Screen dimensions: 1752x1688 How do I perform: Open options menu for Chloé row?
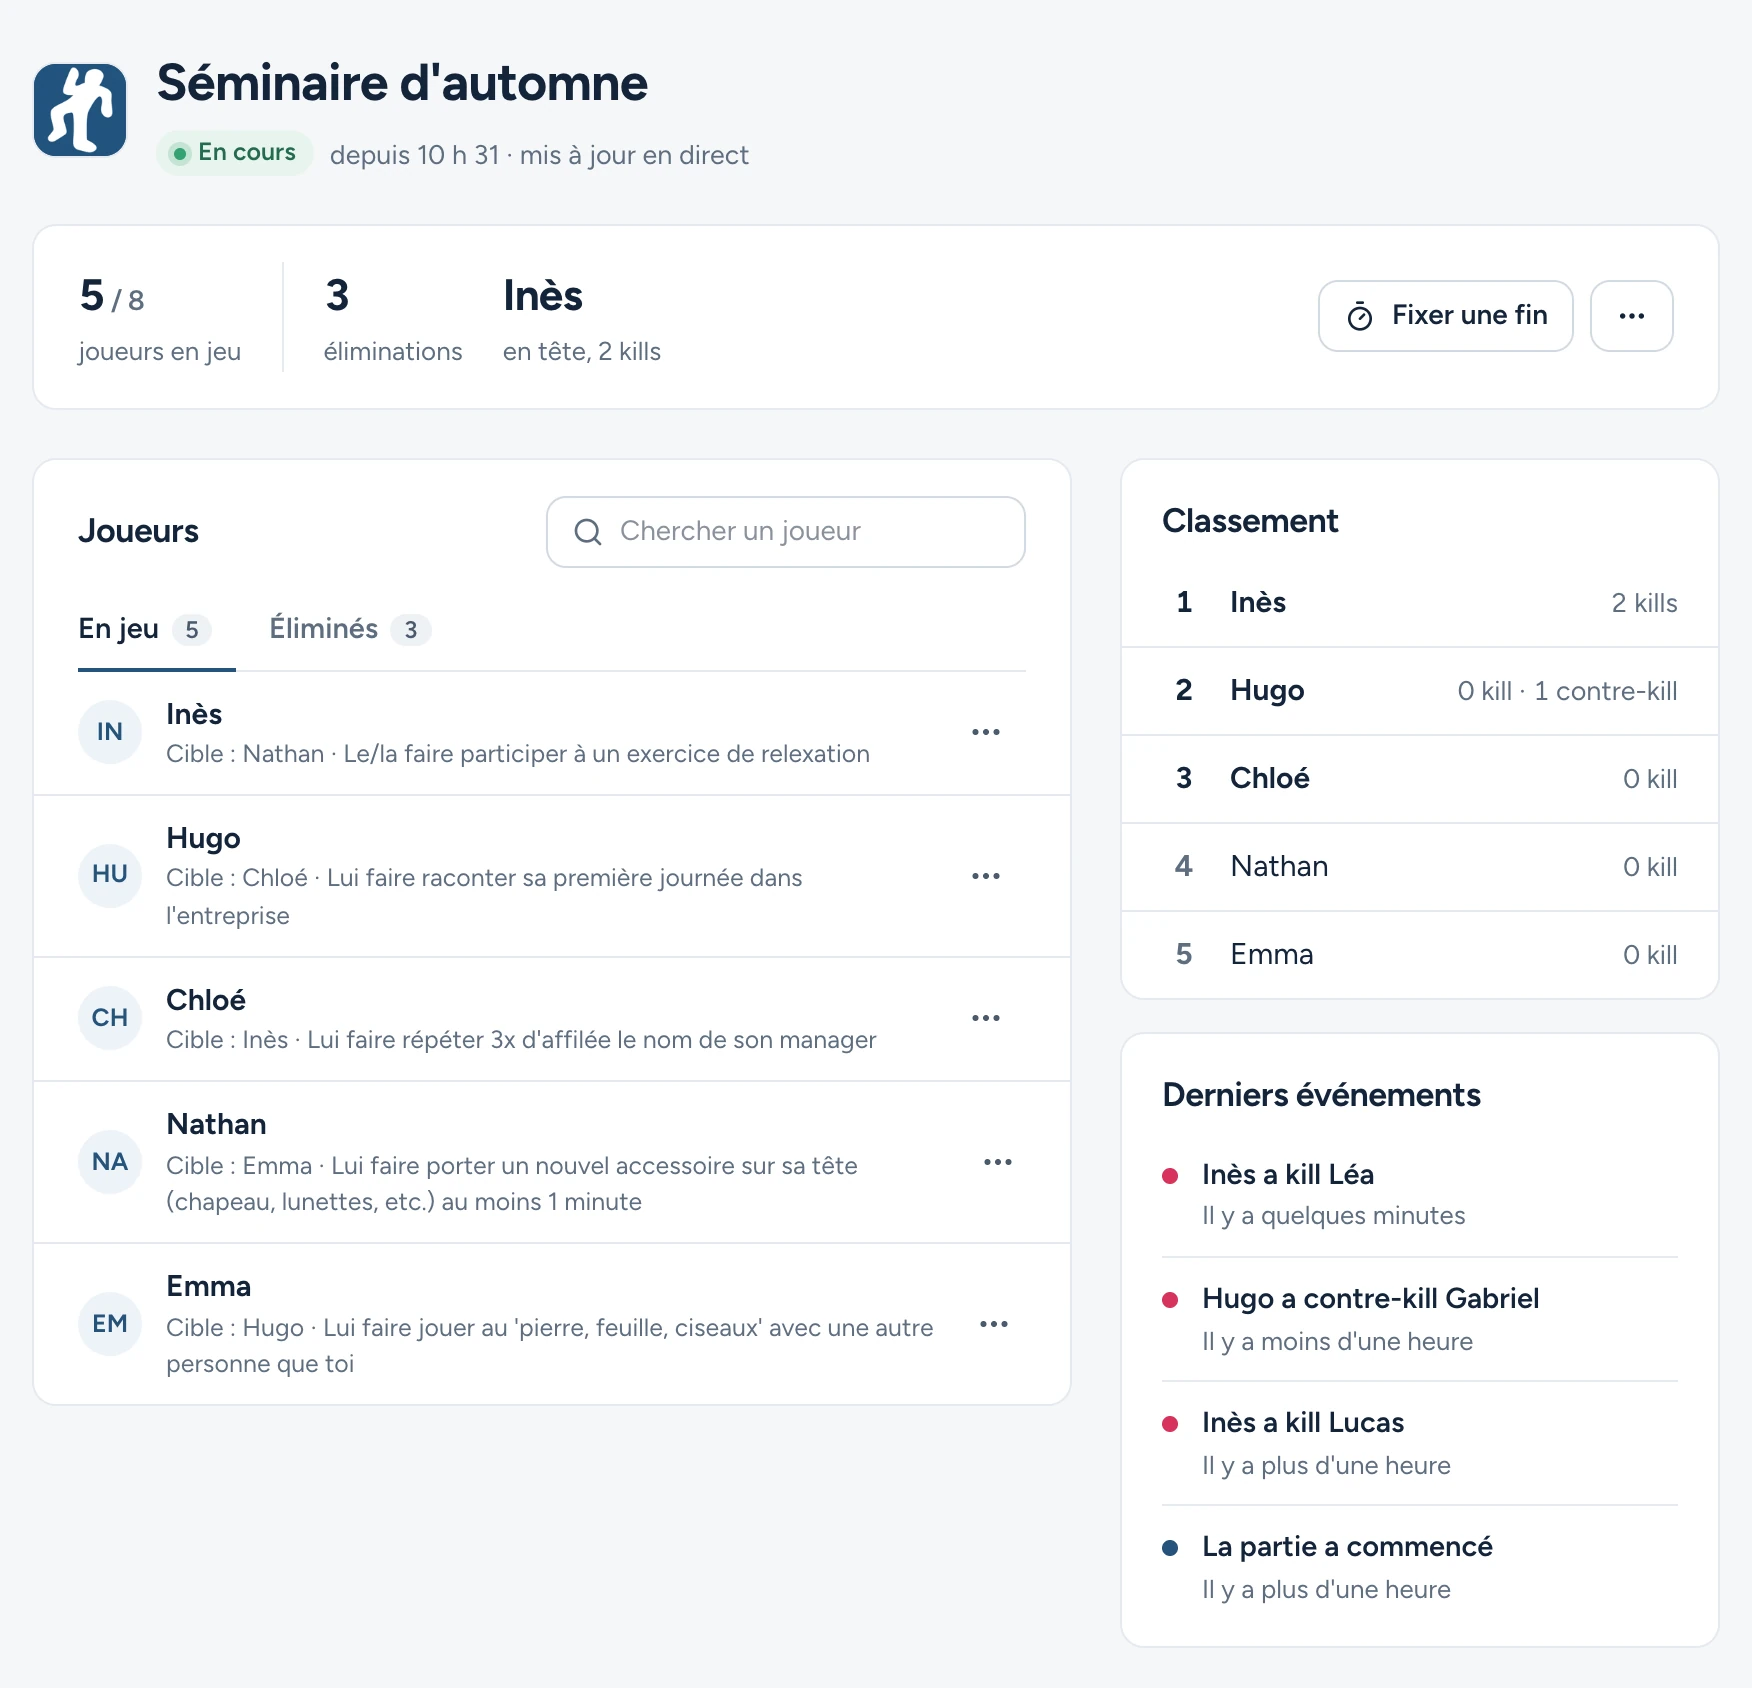tap(985, 1018)
